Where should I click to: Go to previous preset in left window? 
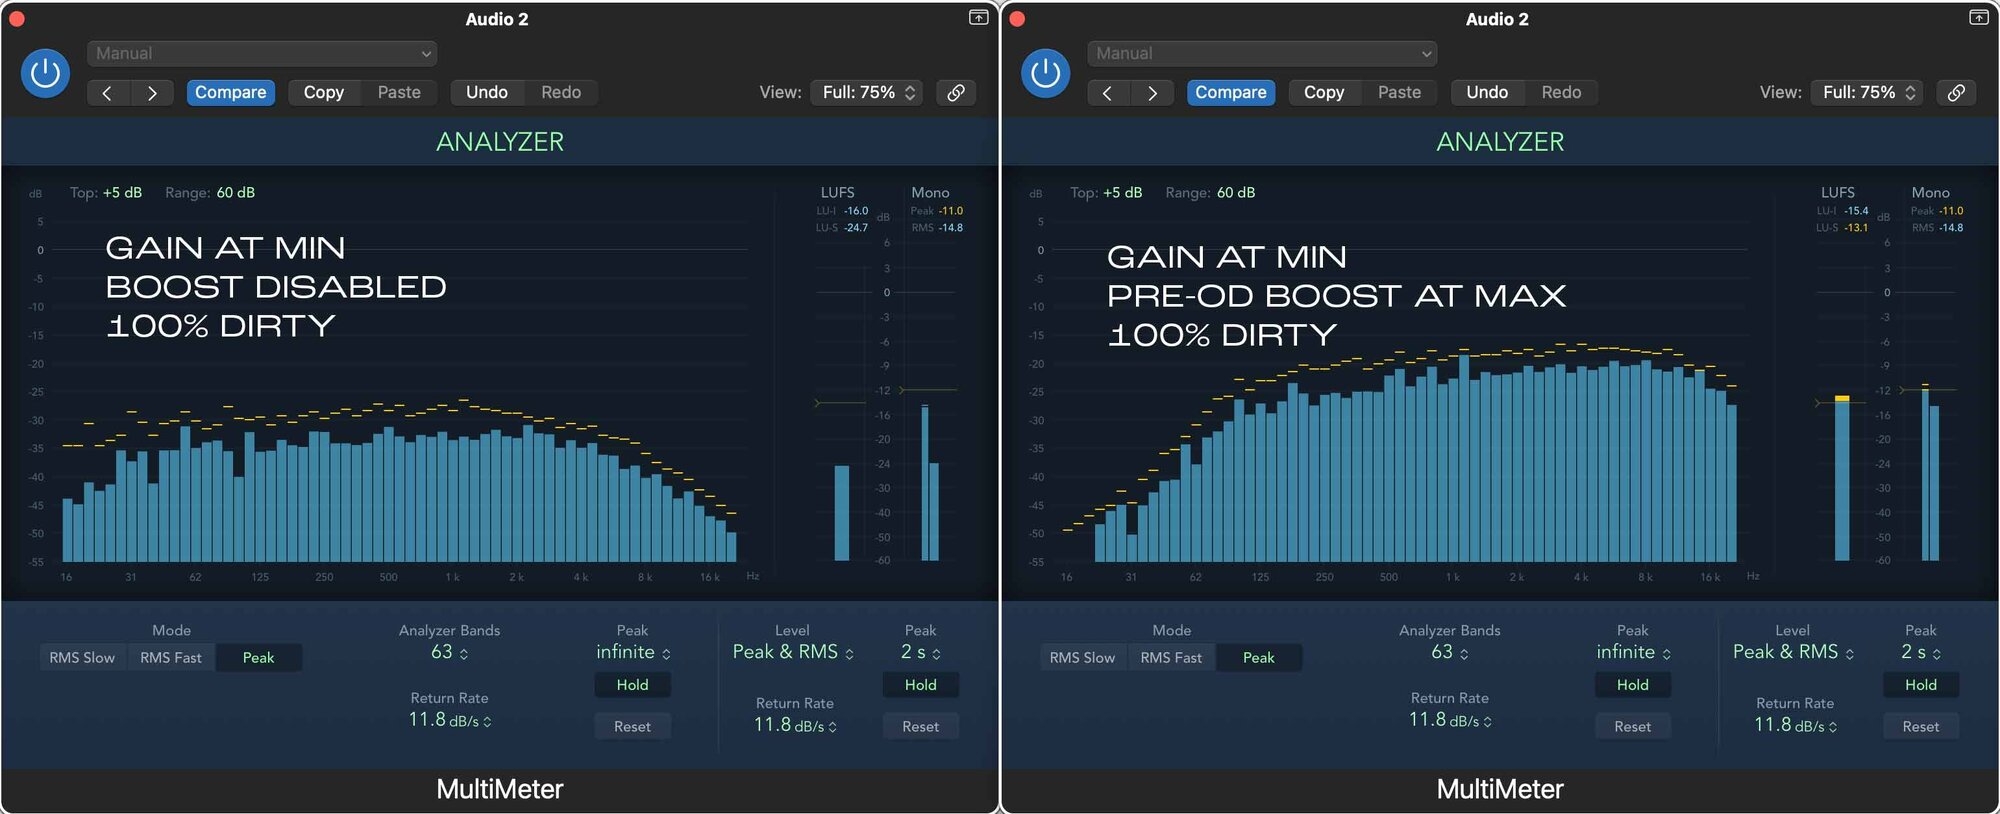point(108,93)
